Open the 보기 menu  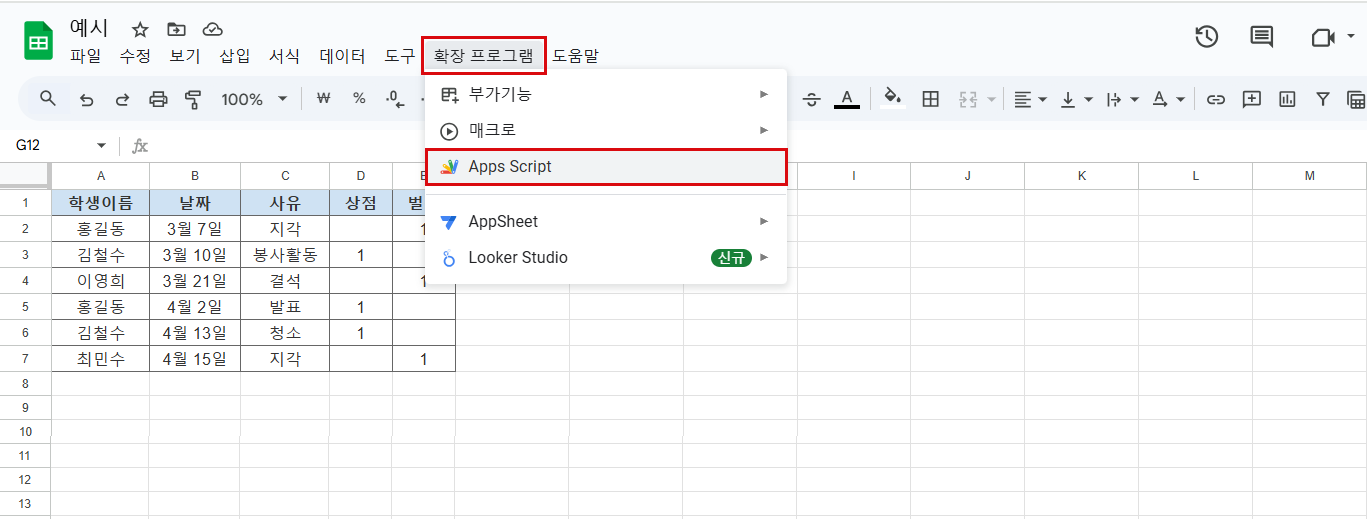pyautogui.click(x=185, y=56)
